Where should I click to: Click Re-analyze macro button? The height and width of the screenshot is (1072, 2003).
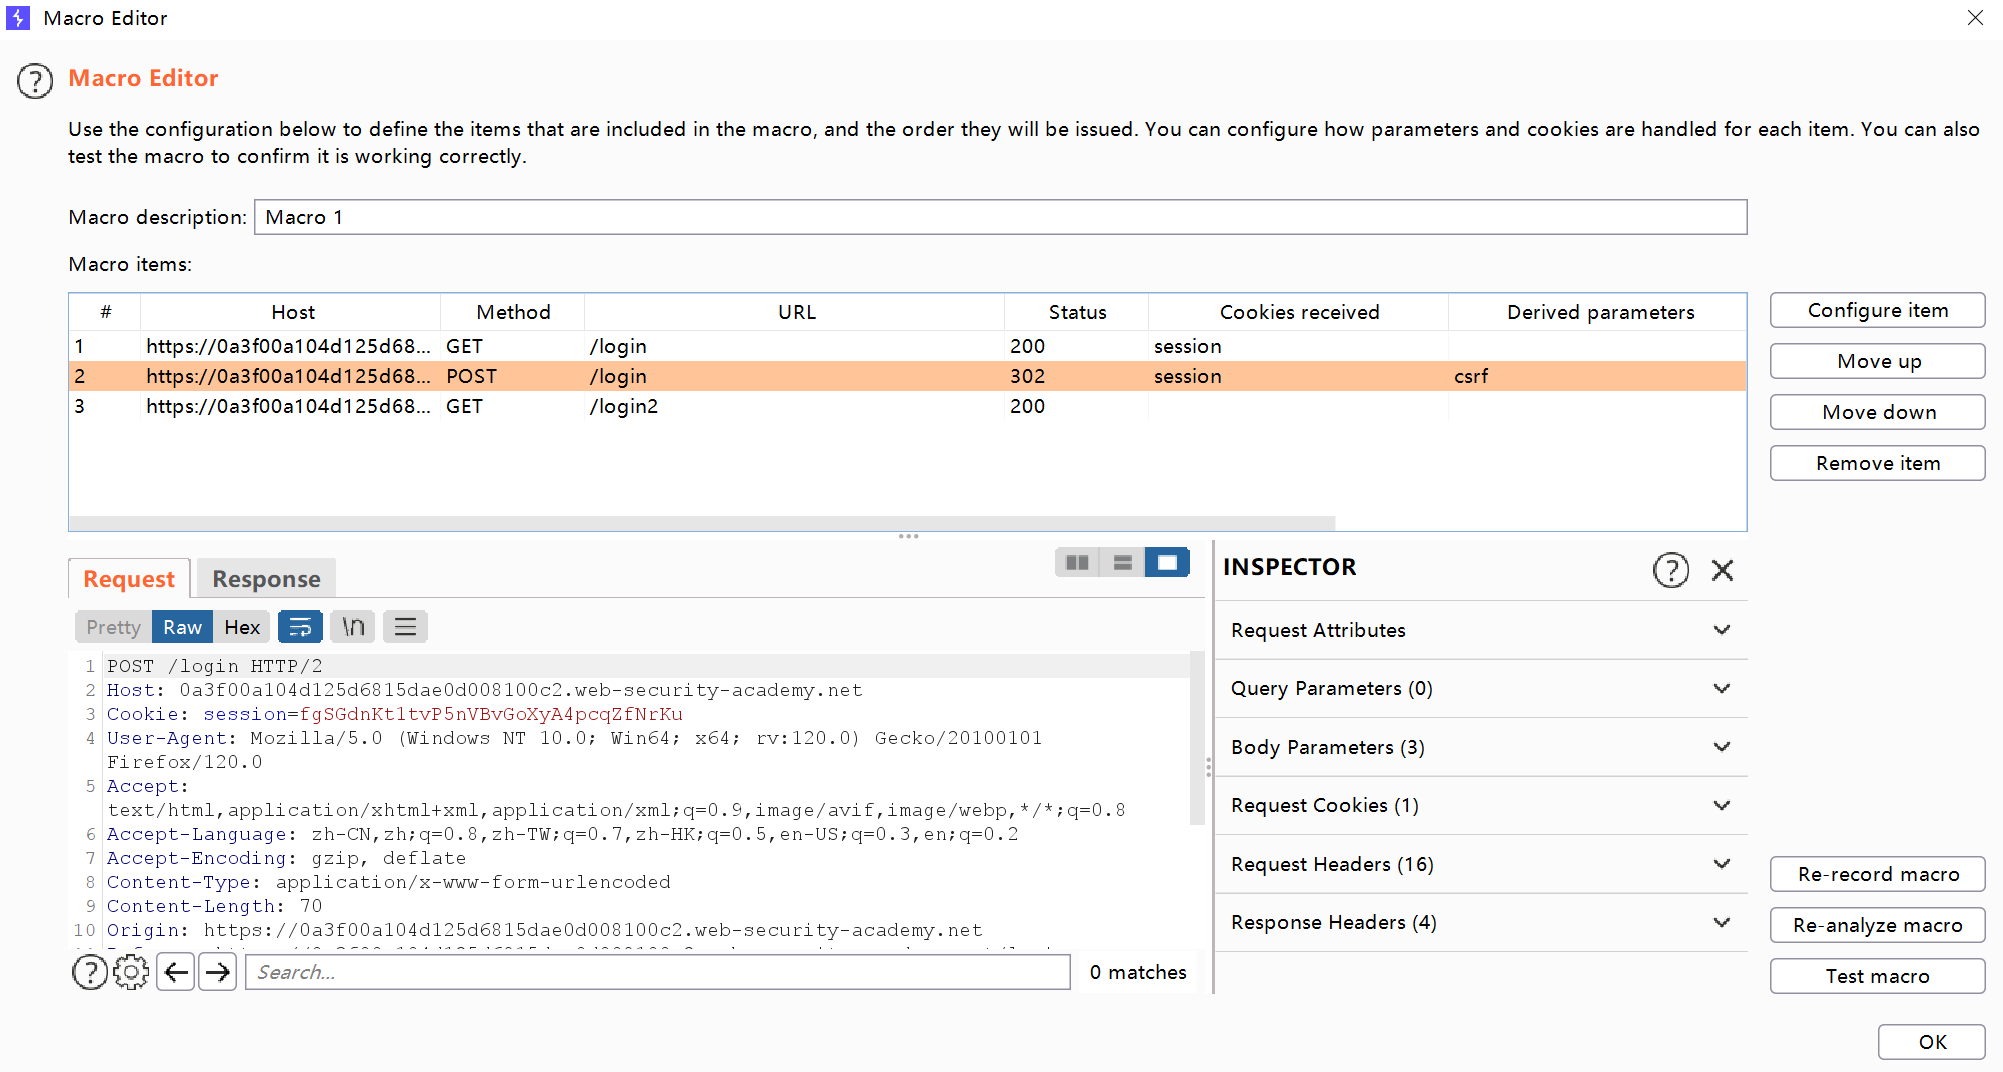click(1877, 925)
